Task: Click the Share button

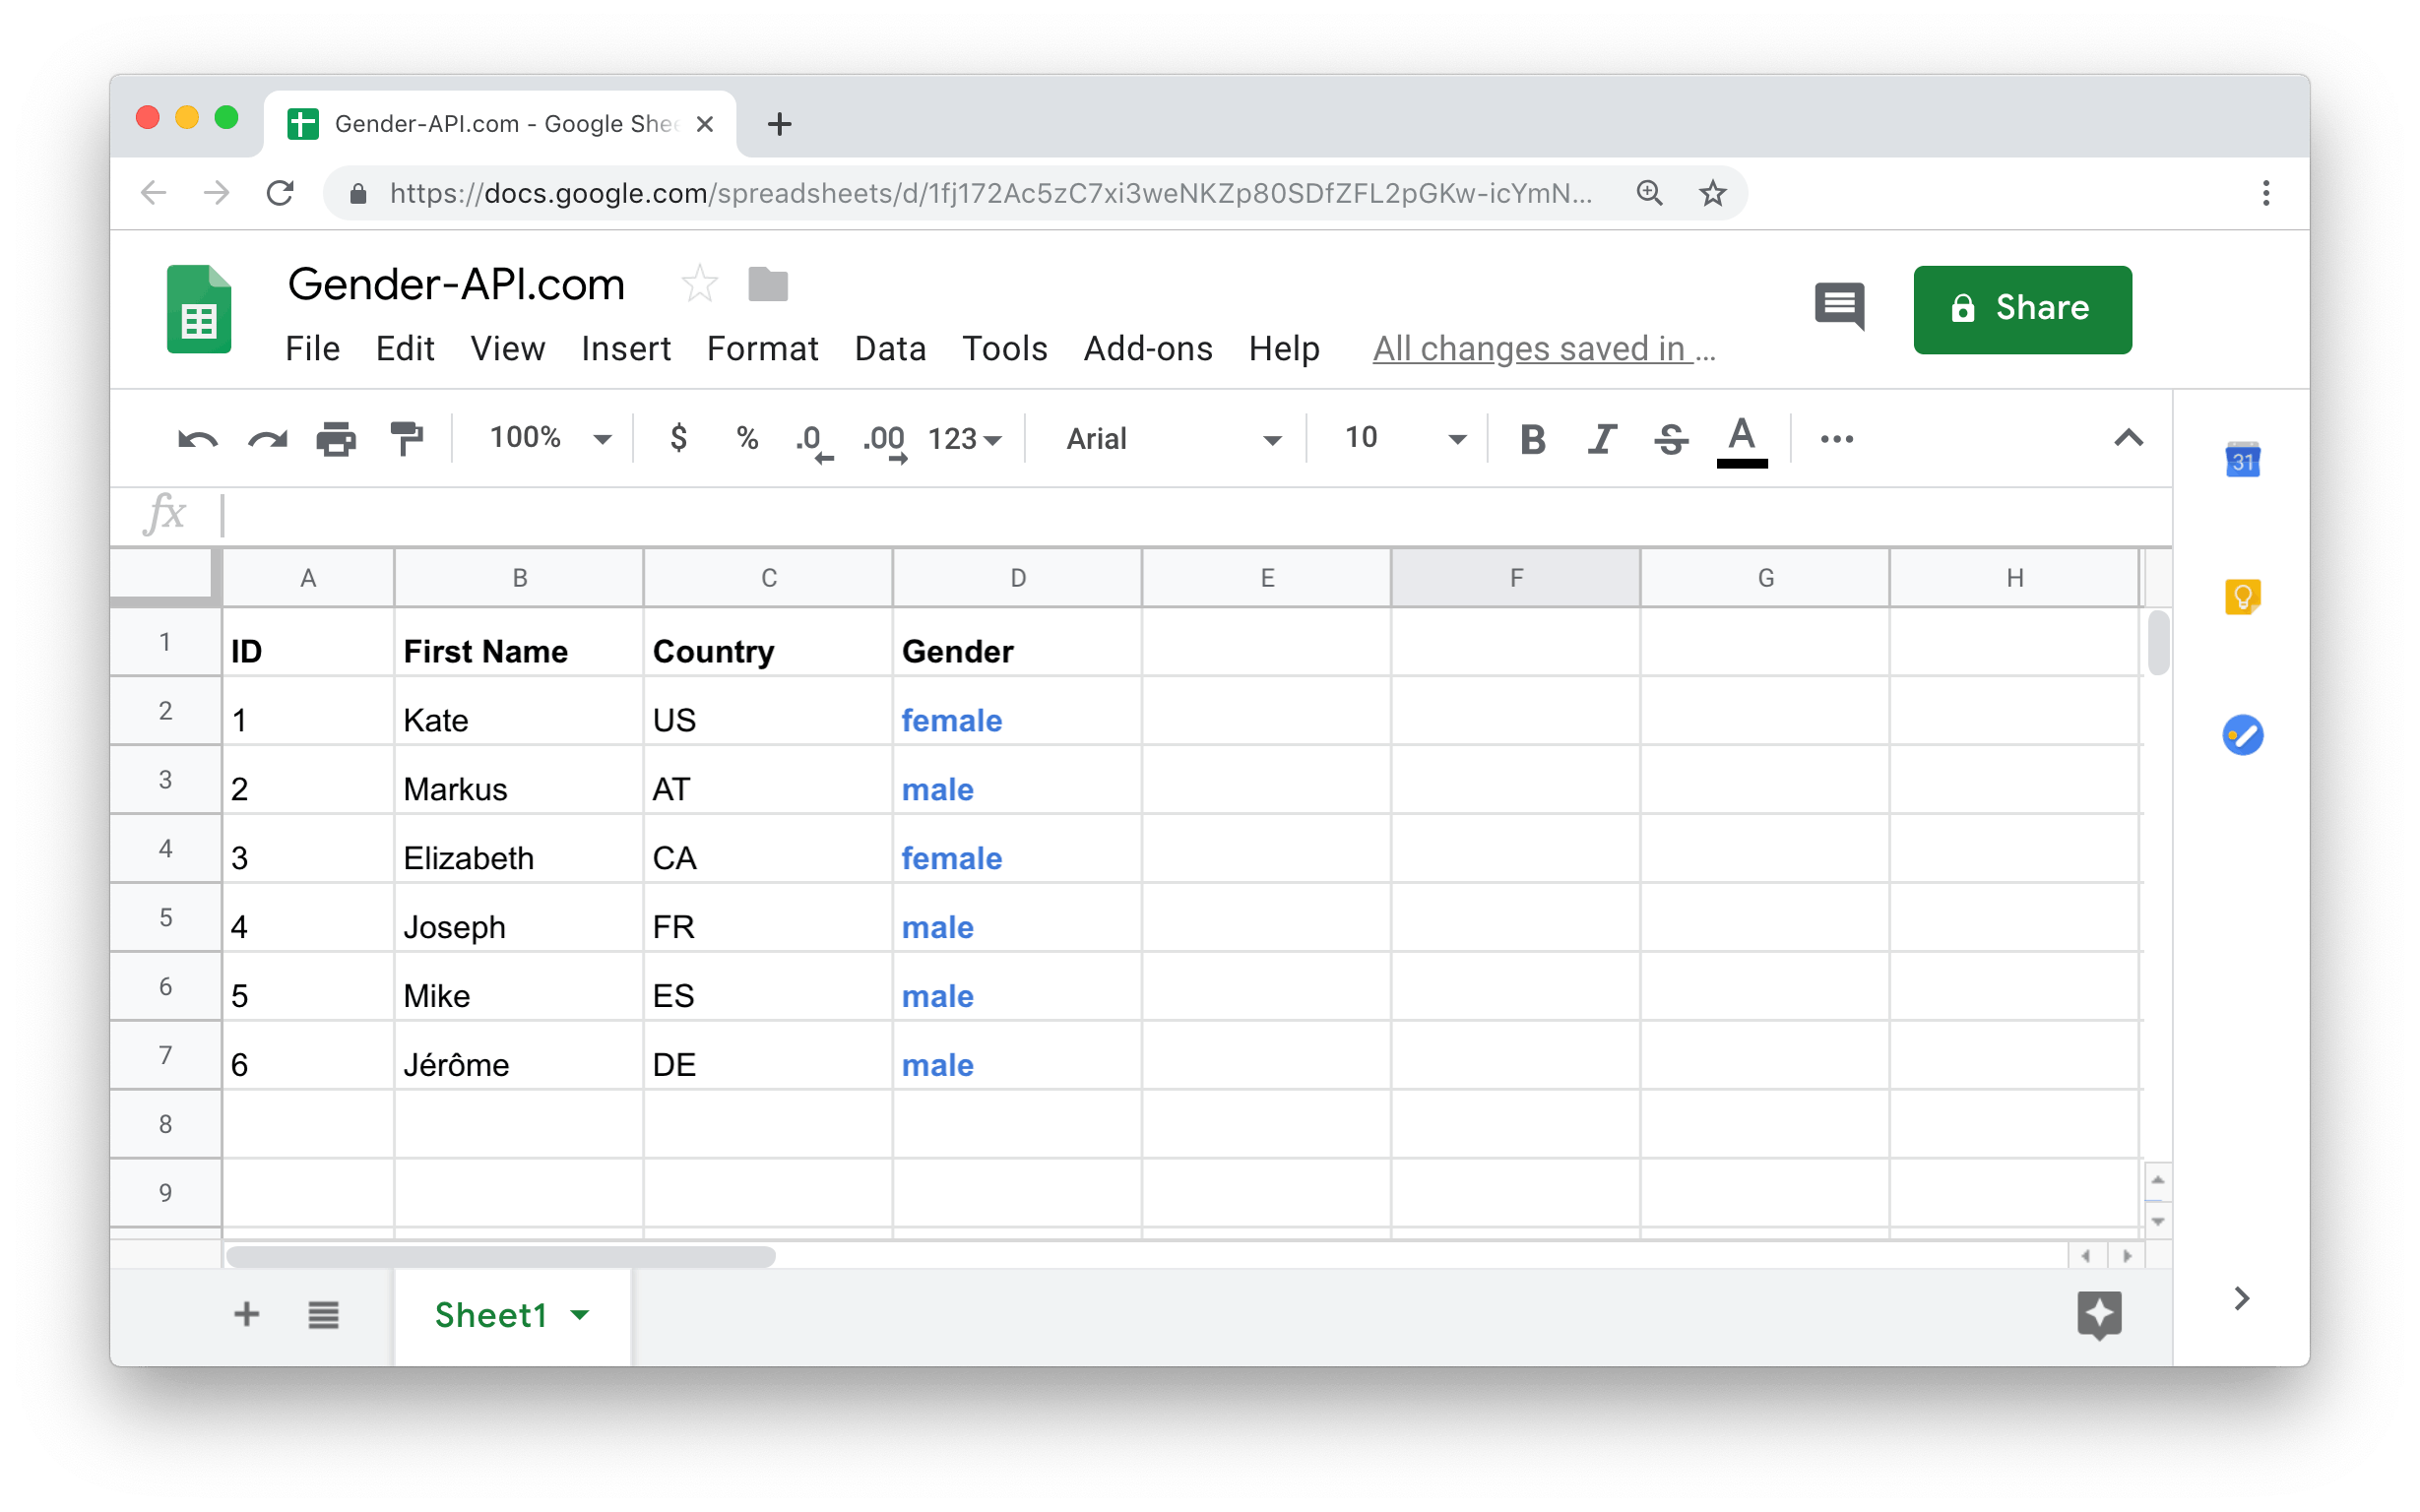Action: (2022, 309)
